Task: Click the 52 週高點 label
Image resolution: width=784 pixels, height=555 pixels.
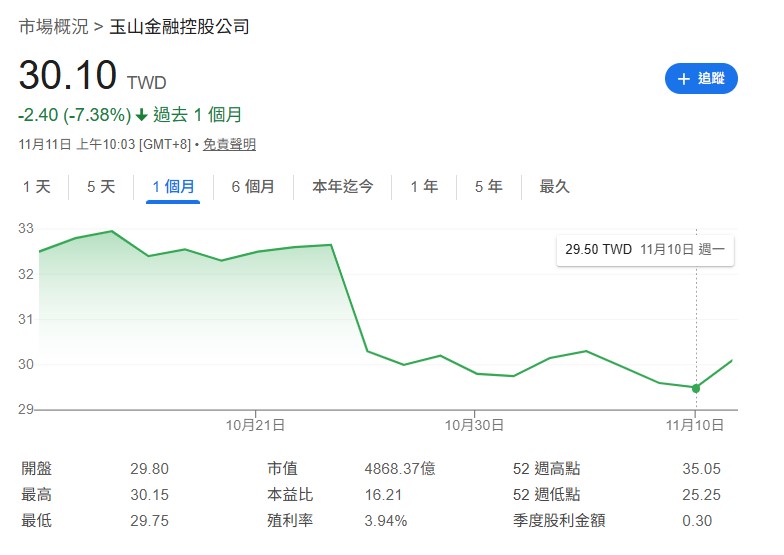Action: (546, 469)
